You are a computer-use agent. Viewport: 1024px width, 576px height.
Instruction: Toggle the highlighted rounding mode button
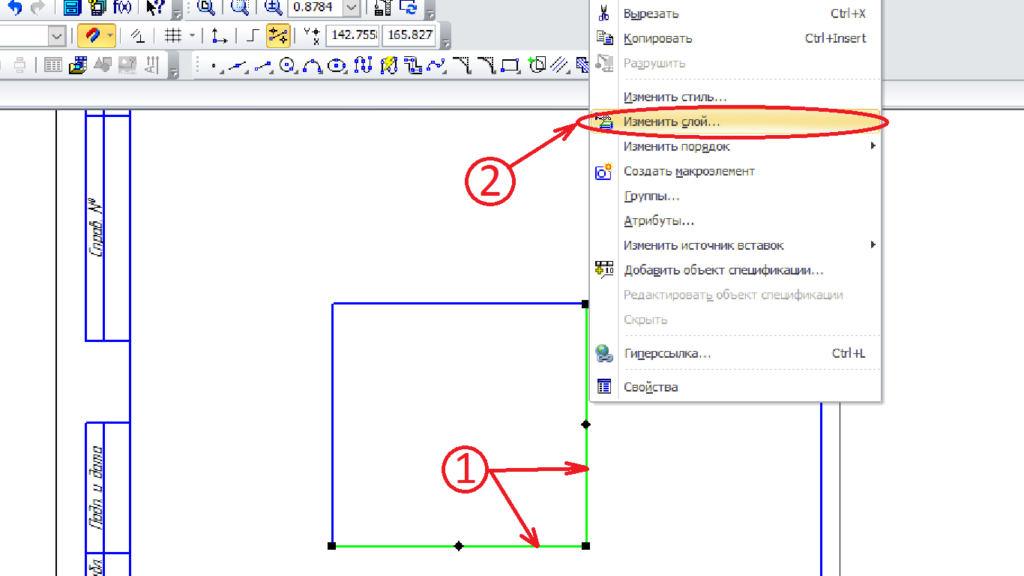[278, 36]
